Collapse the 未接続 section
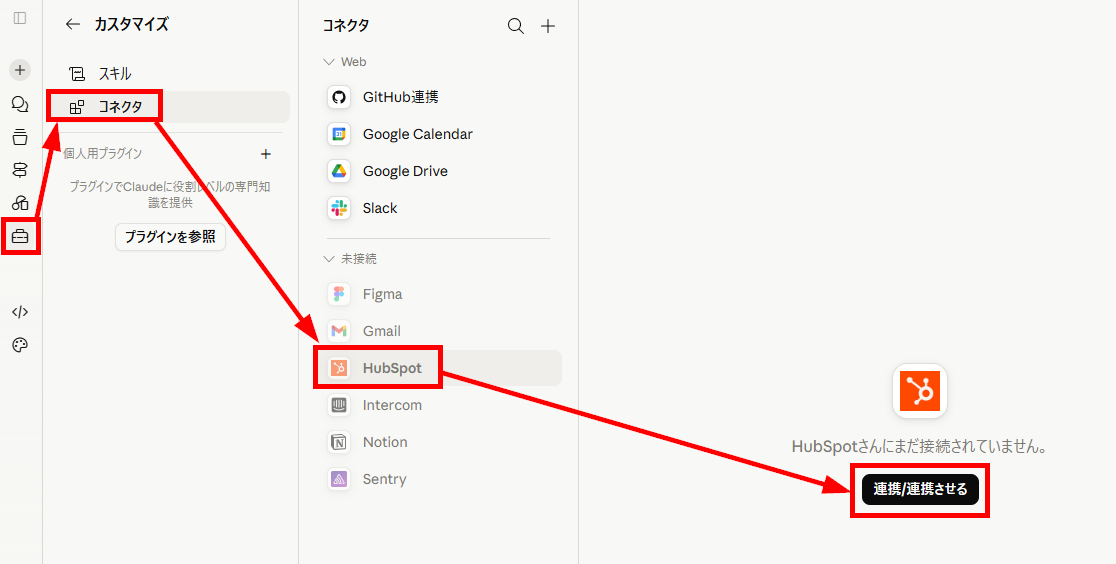Image resolution: width=1116 pixels, height=564 pixels. [349, 258]
